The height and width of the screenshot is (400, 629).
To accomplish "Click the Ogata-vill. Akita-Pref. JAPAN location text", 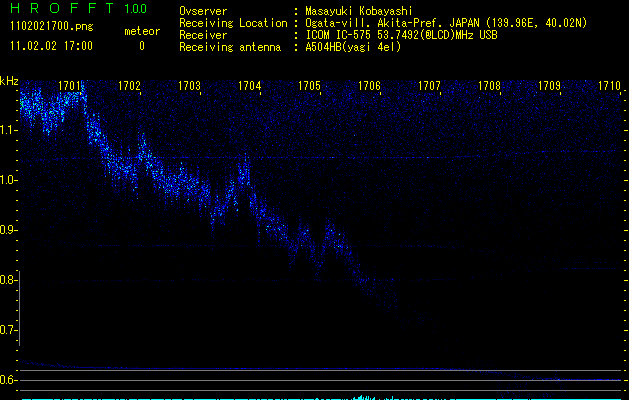I will pyautogui.click(x=446, y=23).
